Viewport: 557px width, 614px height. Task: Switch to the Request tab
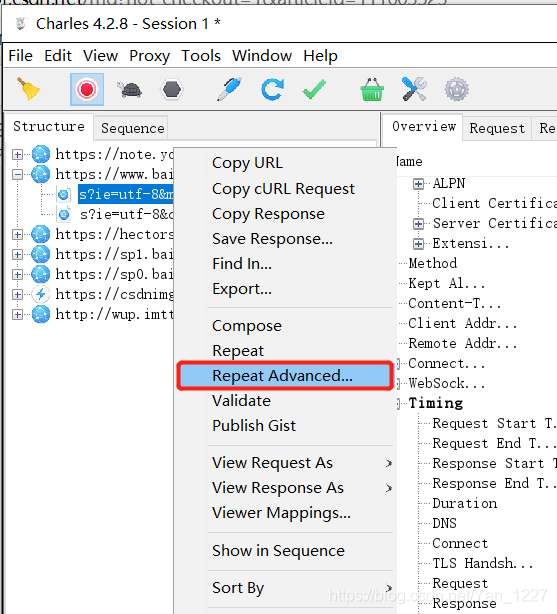click(x=497, y=128)
